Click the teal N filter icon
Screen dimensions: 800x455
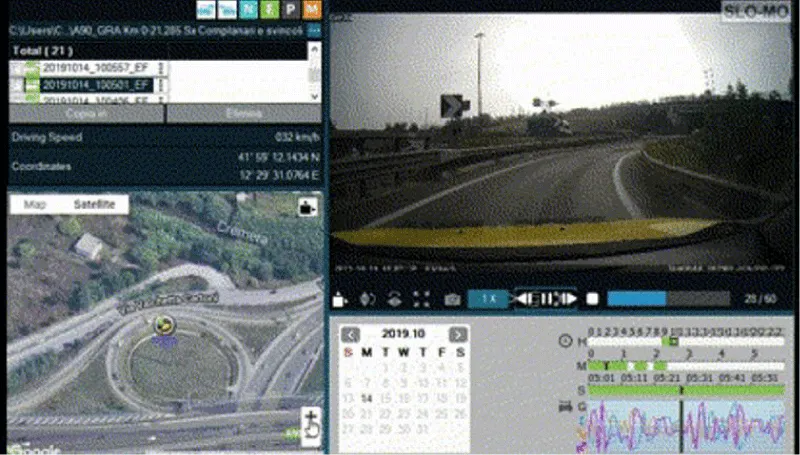click(247, 10)
